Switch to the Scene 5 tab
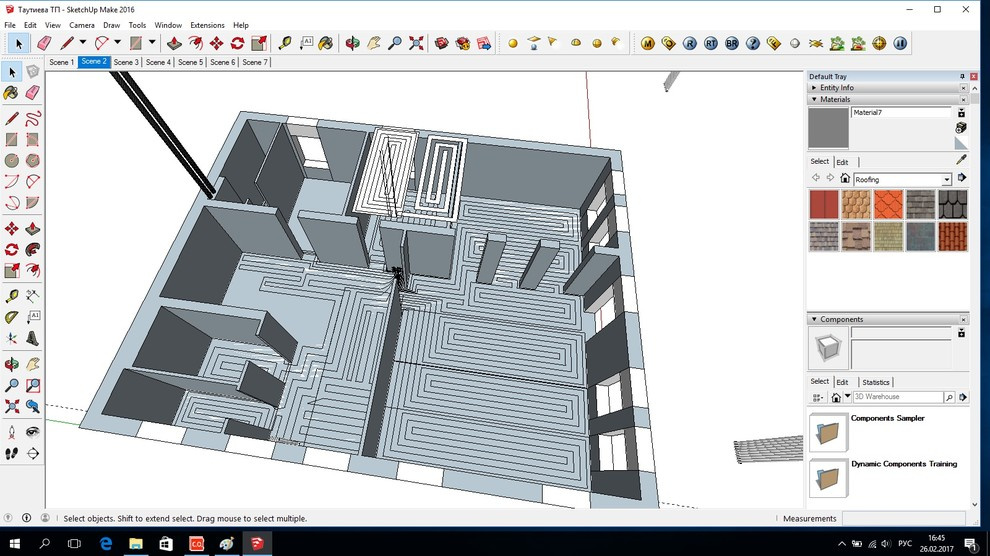The height and width of the screenshot is (556, 990). pos(190,62)
